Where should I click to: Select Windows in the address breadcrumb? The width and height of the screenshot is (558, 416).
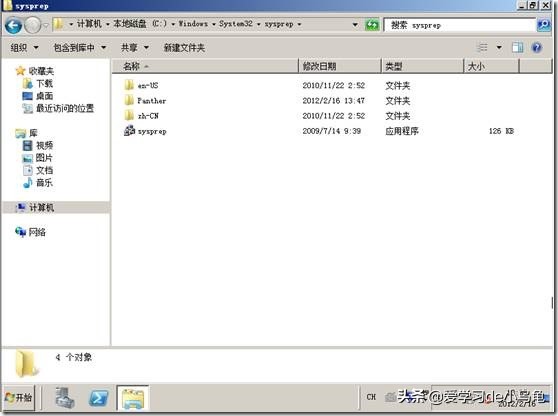coord(193,24)
